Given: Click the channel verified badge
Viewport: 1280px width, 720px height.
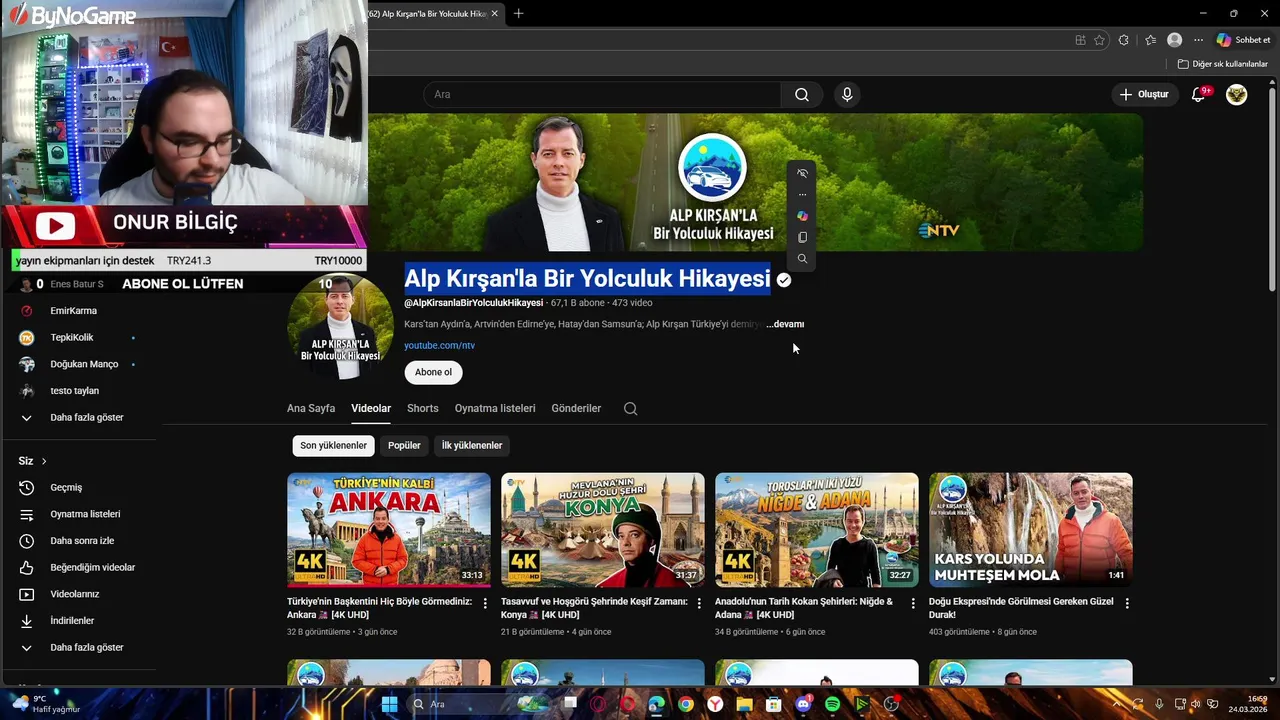Looking at the screenshot, I should (x=784, y=280).
